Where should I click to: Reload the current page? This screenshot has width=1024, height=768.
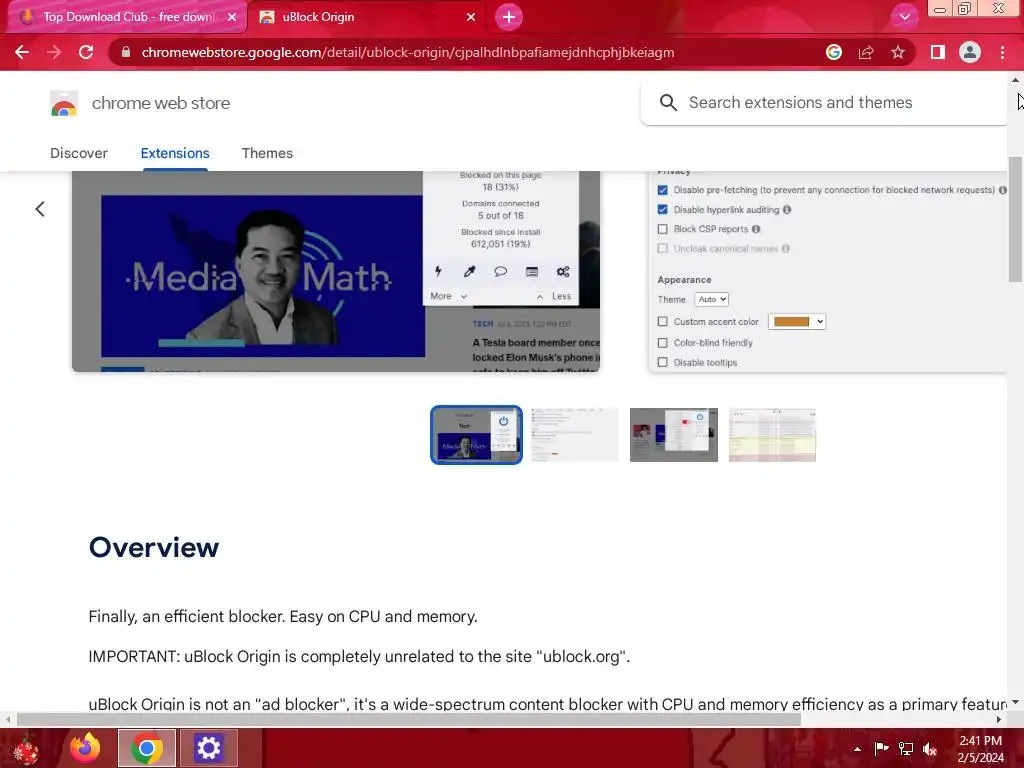(x=86, y=52)
